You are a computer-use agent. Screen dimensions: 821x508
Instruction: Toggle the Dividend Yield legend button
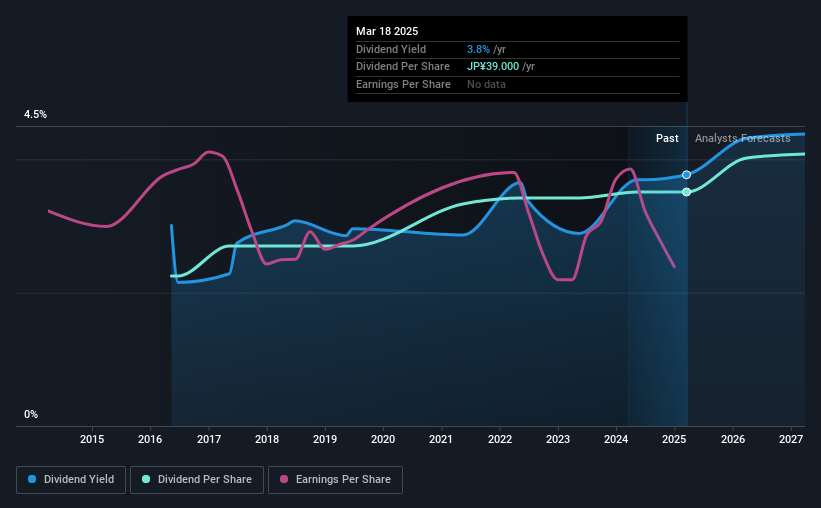click(x=71, y=480)
